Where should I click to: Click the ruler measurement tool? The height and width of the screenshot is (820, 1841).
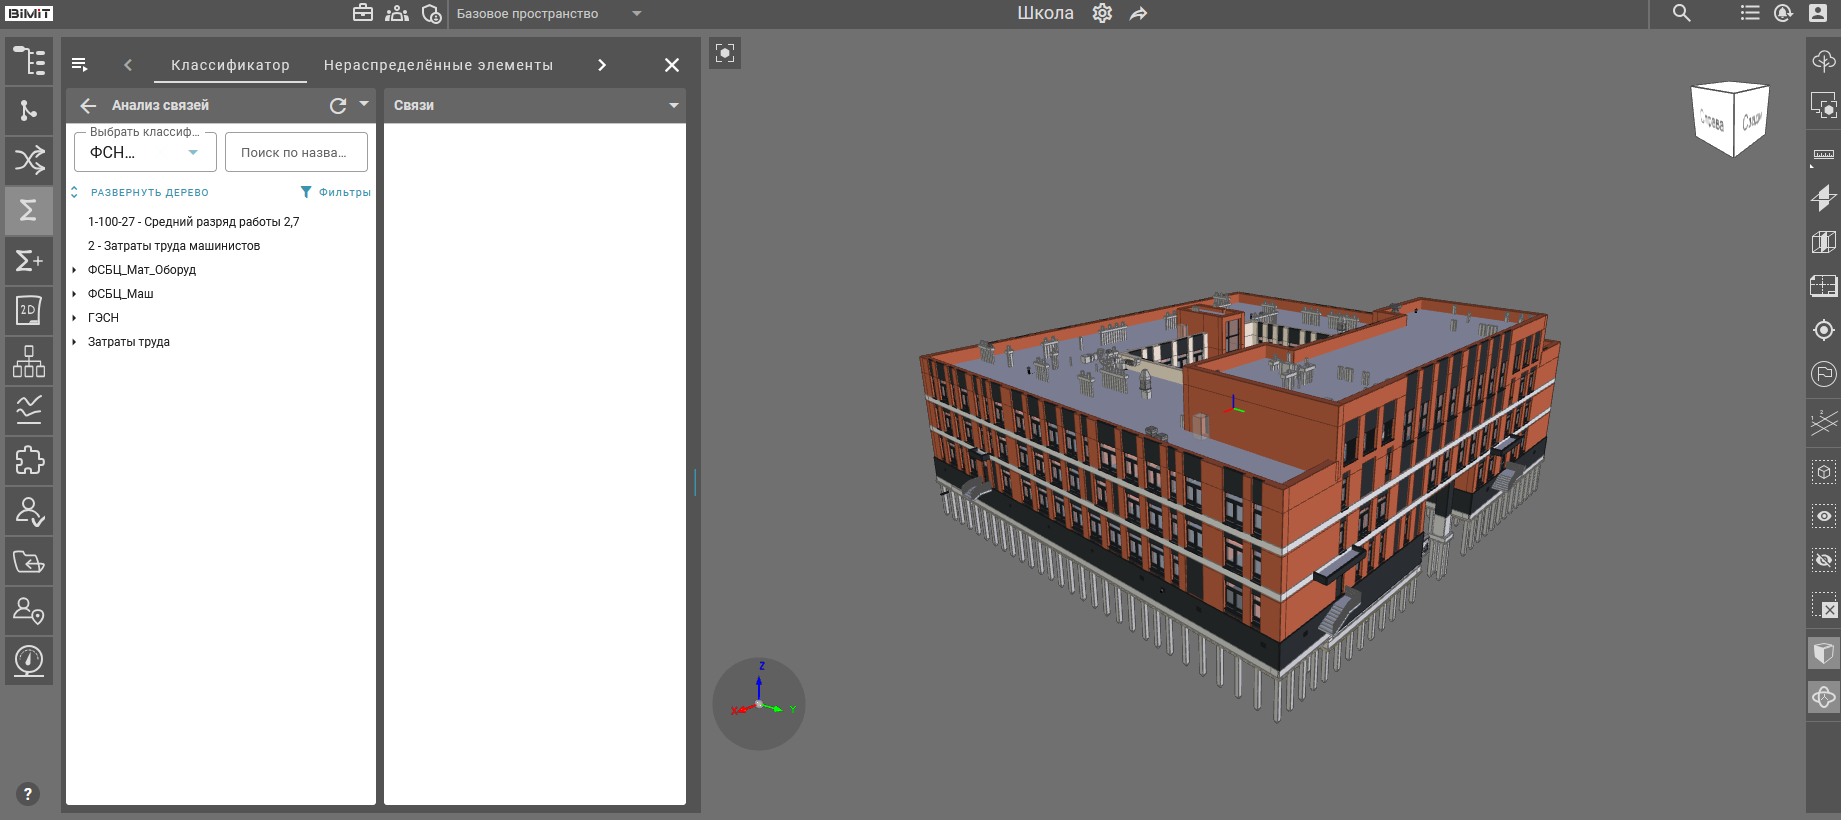pyautogui.click(x=1823, y=154)
